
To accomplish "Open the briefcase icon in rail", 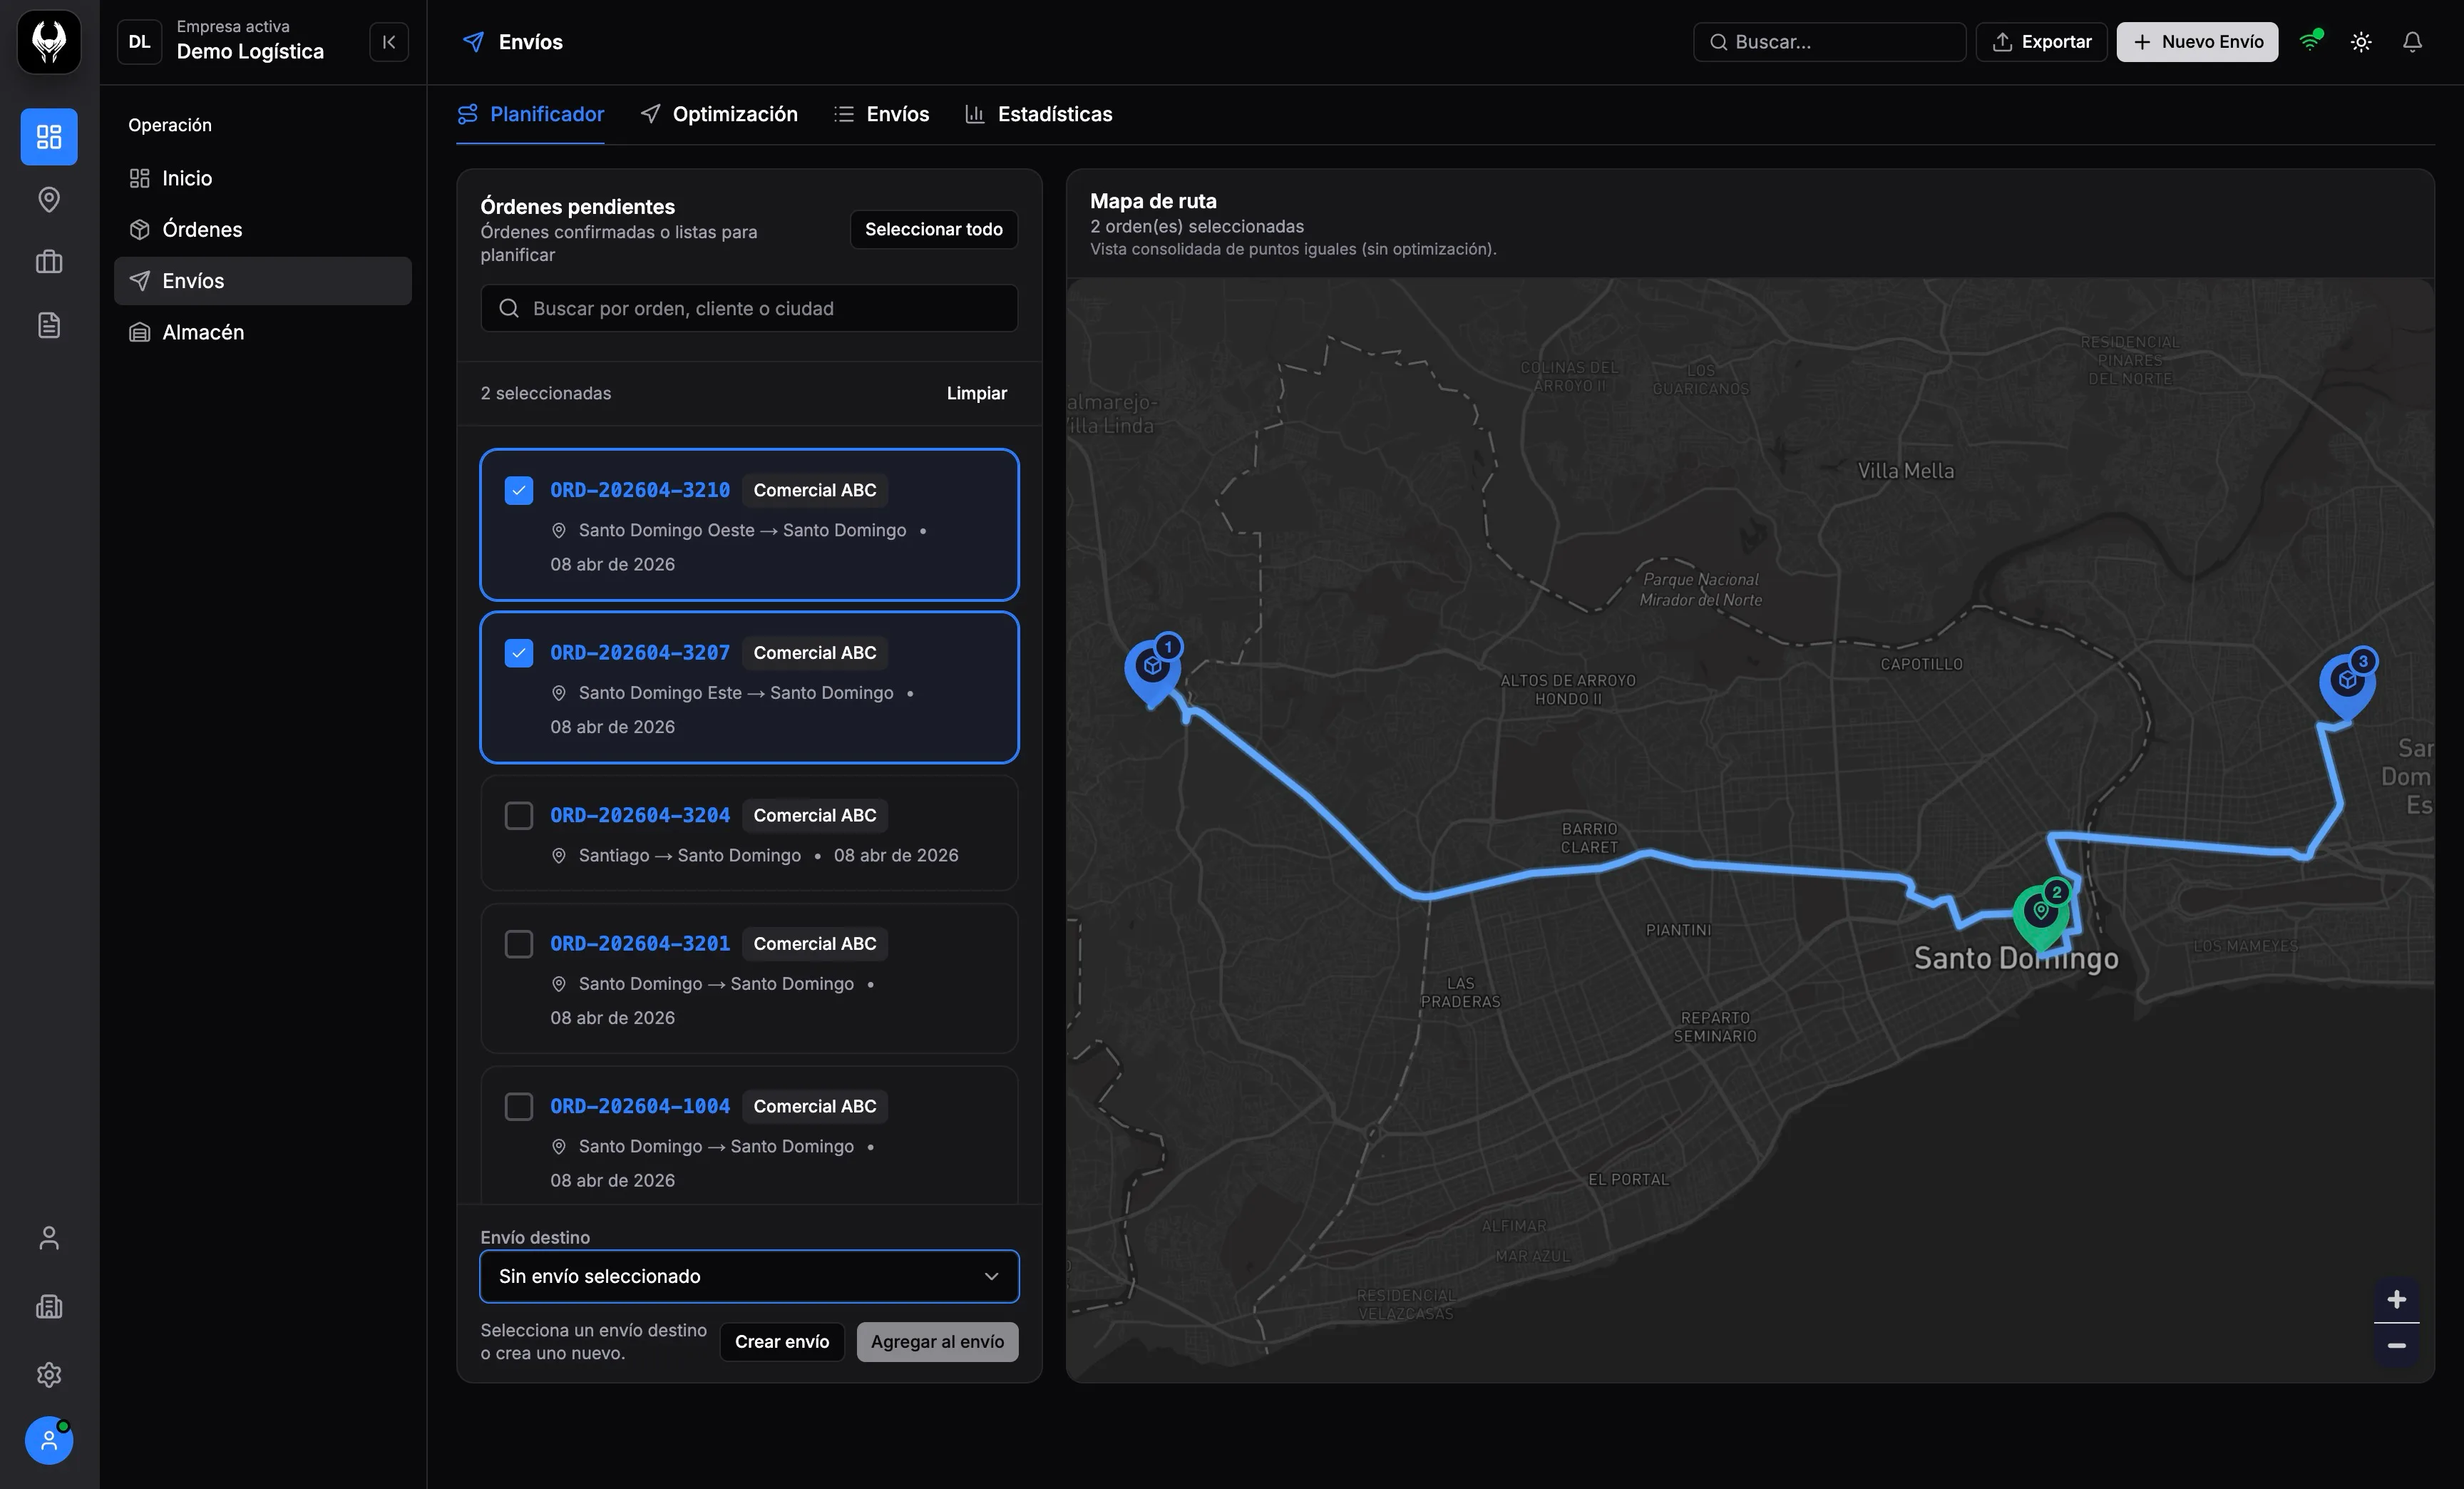I will point(49,262).
